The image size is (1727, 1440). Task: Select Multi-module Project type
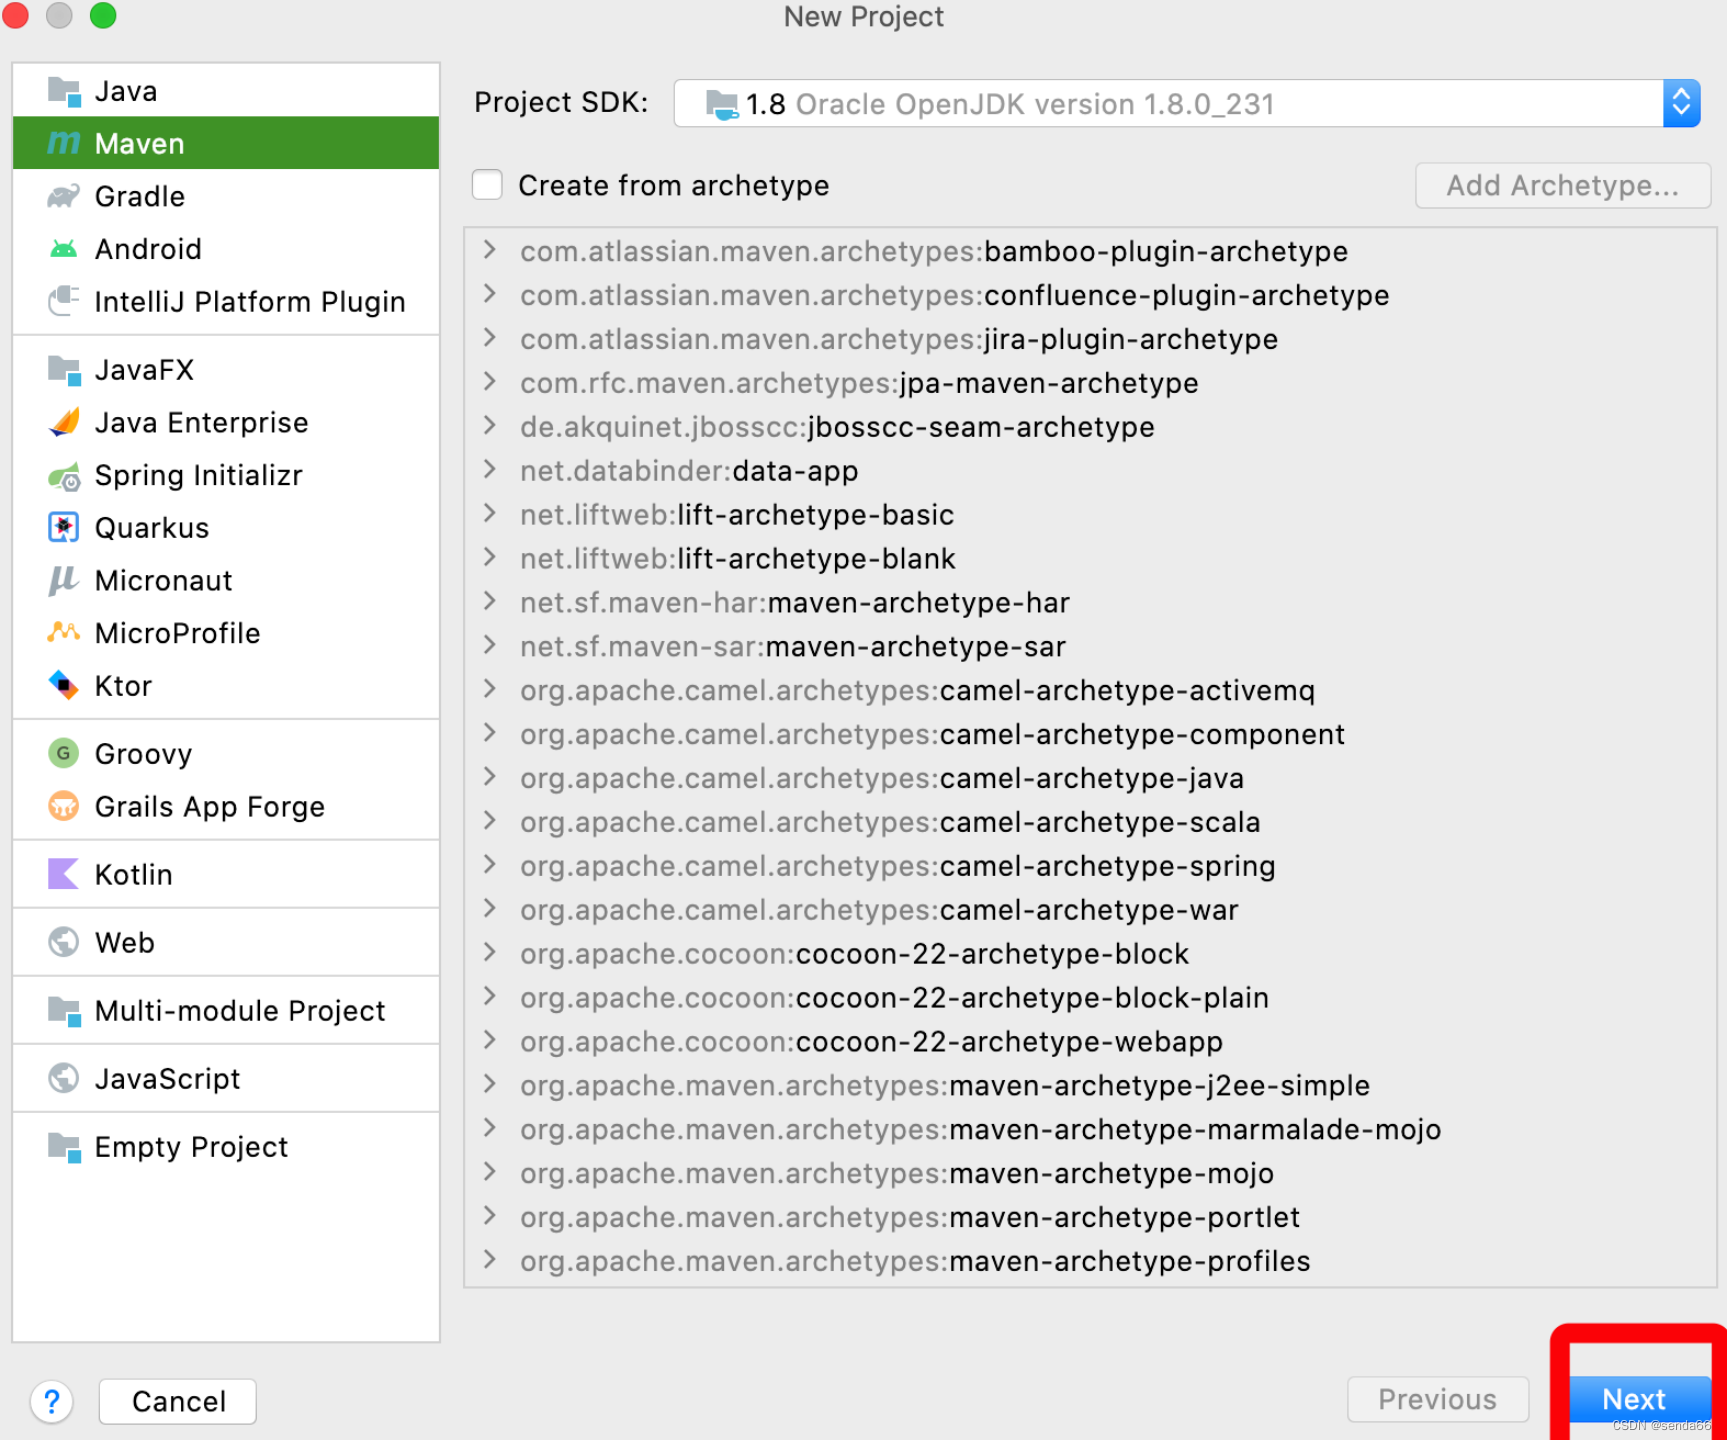pyautogui.click(x=226, y=1011)
